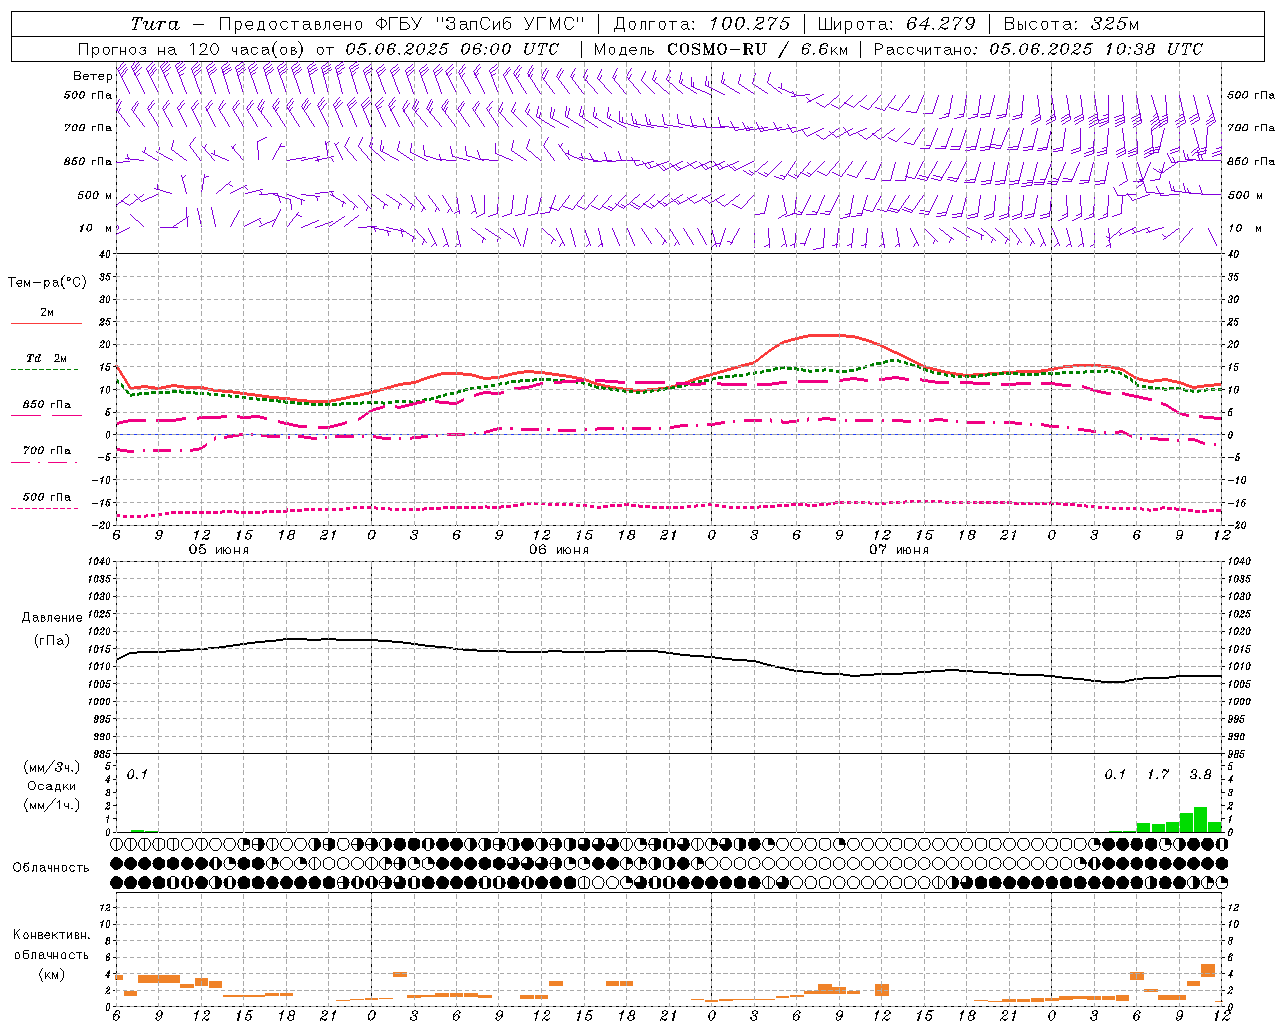Screen dimensions: 1280x1024
Task: Click the 'Долгота: 100.275' longitude field
Action: pyautogui.click(x=701, y=24)
